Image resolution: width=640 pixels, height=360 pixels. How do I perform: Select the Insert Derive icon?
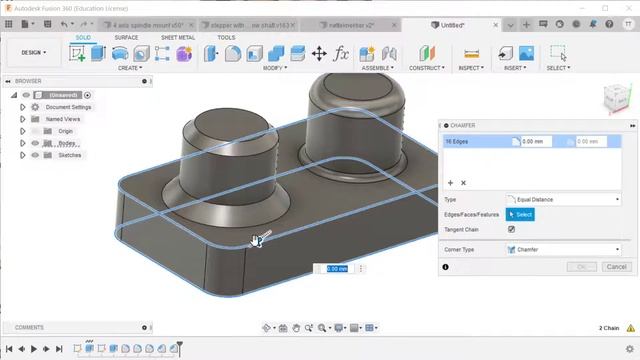coord(505,53)
